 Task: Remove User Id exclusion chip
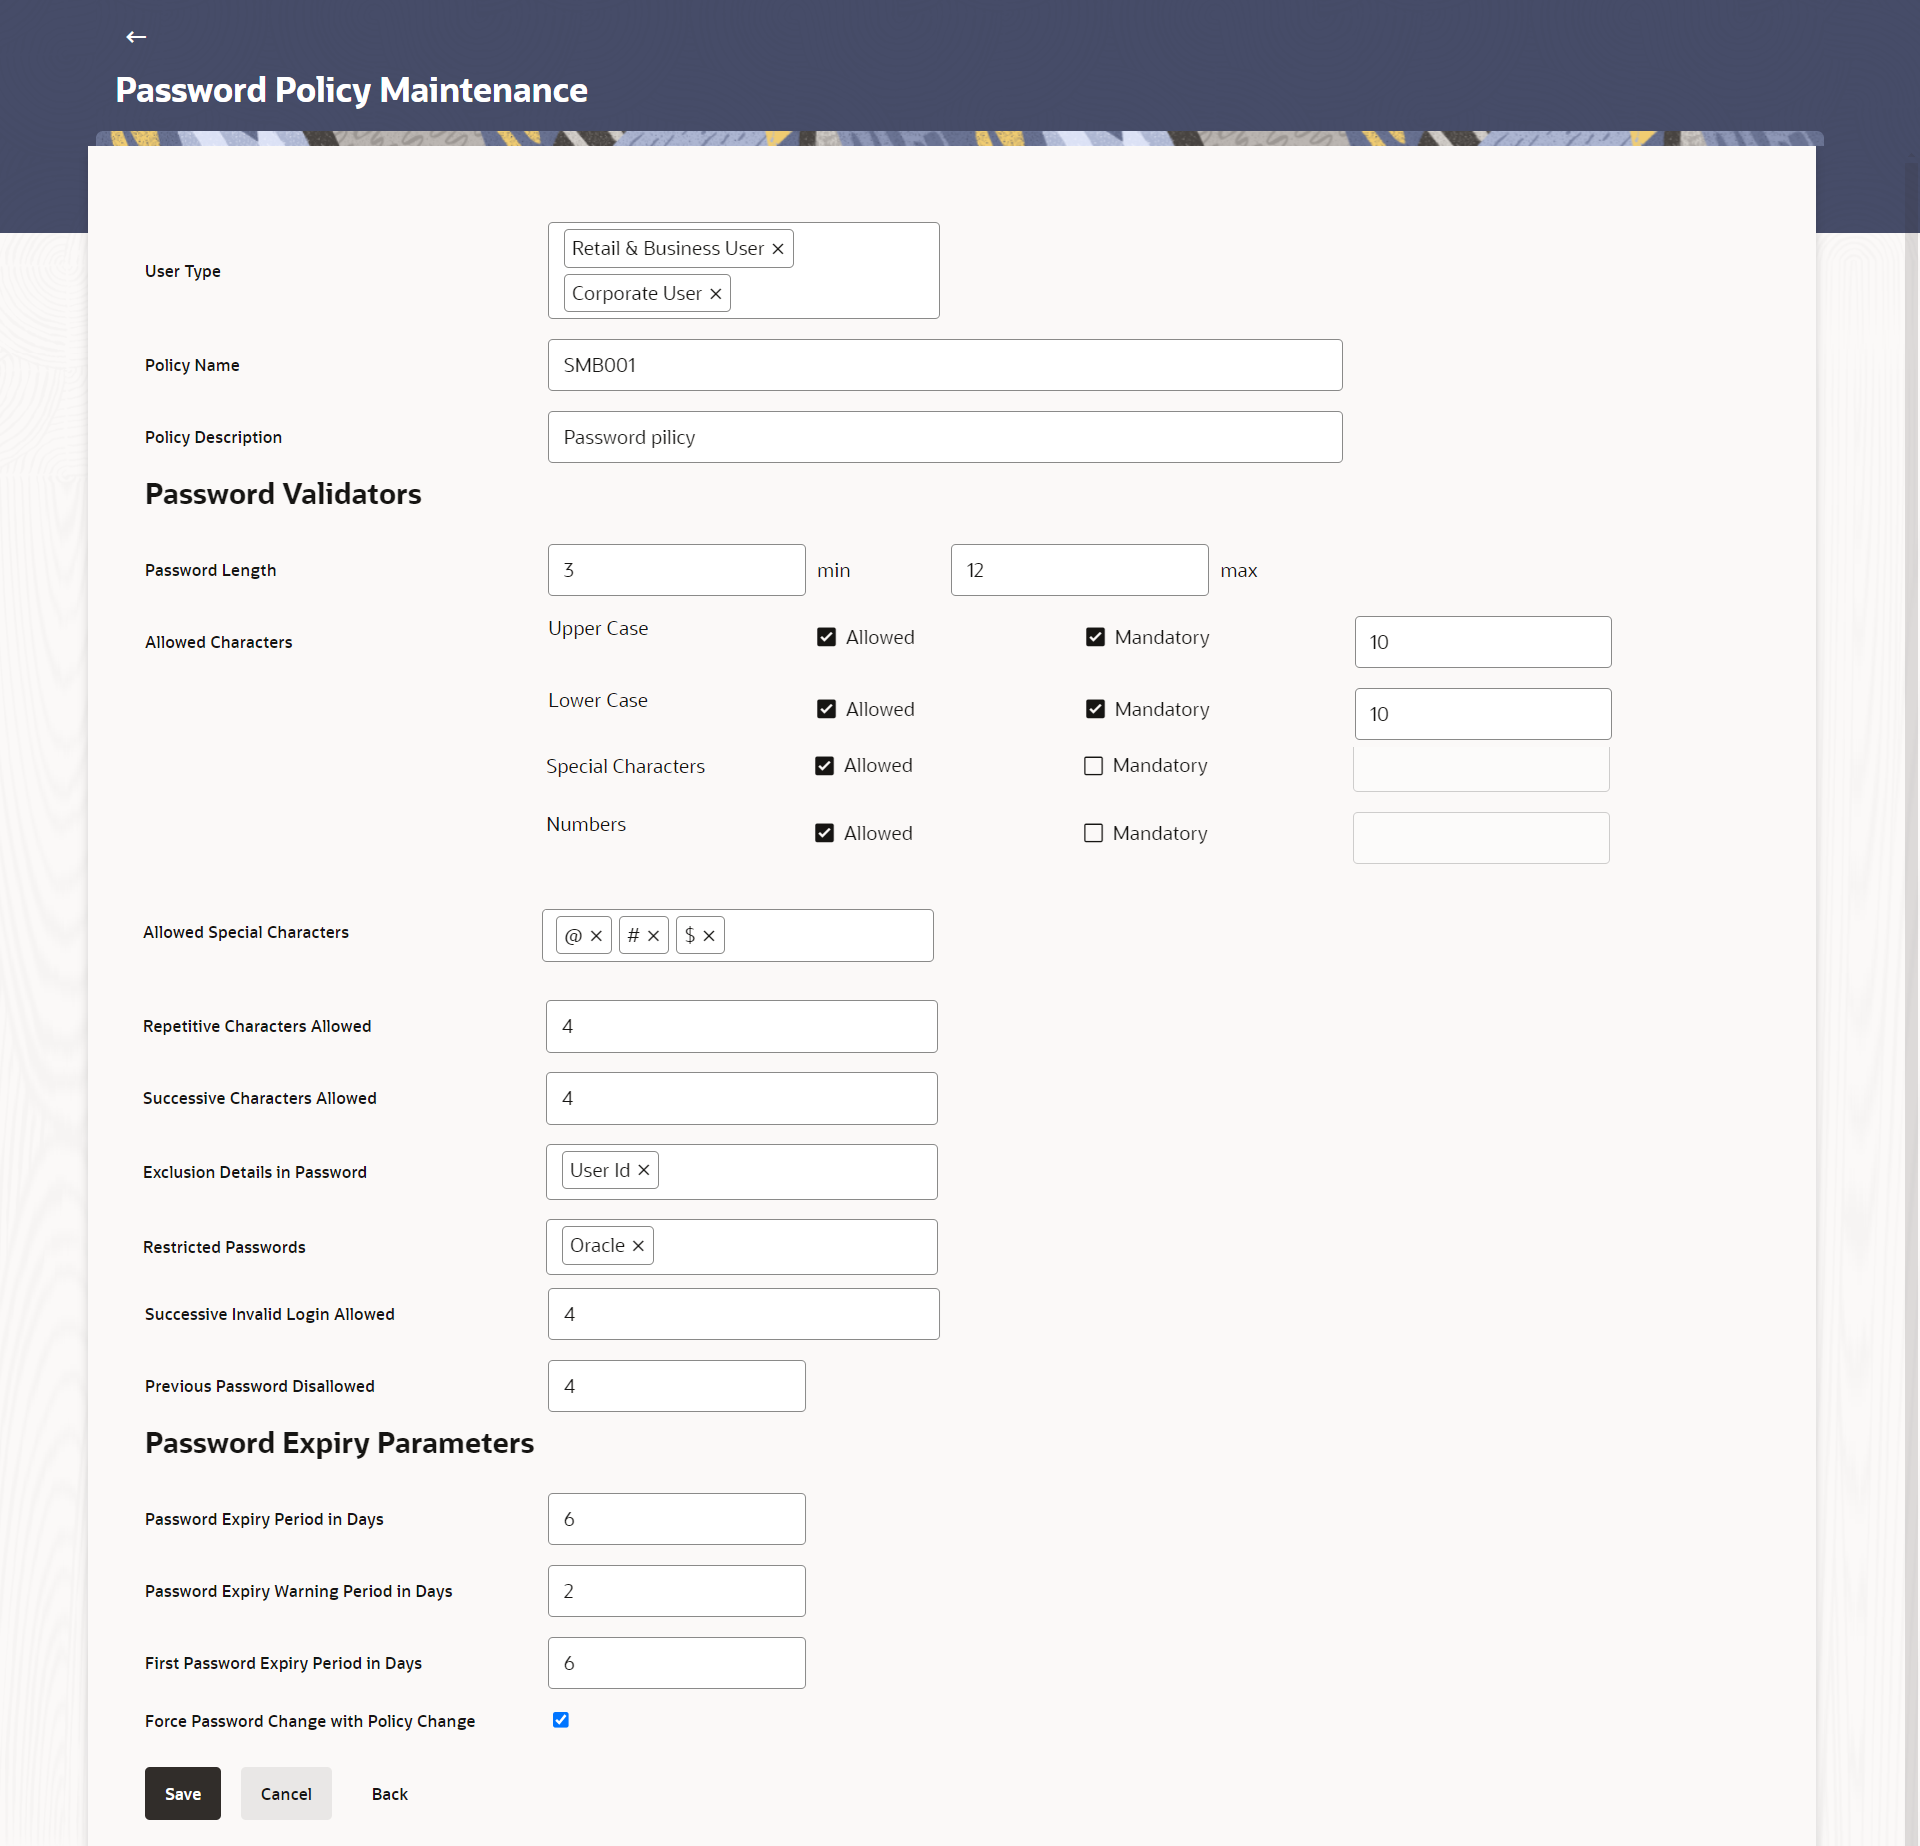[x=644, y=1170]
